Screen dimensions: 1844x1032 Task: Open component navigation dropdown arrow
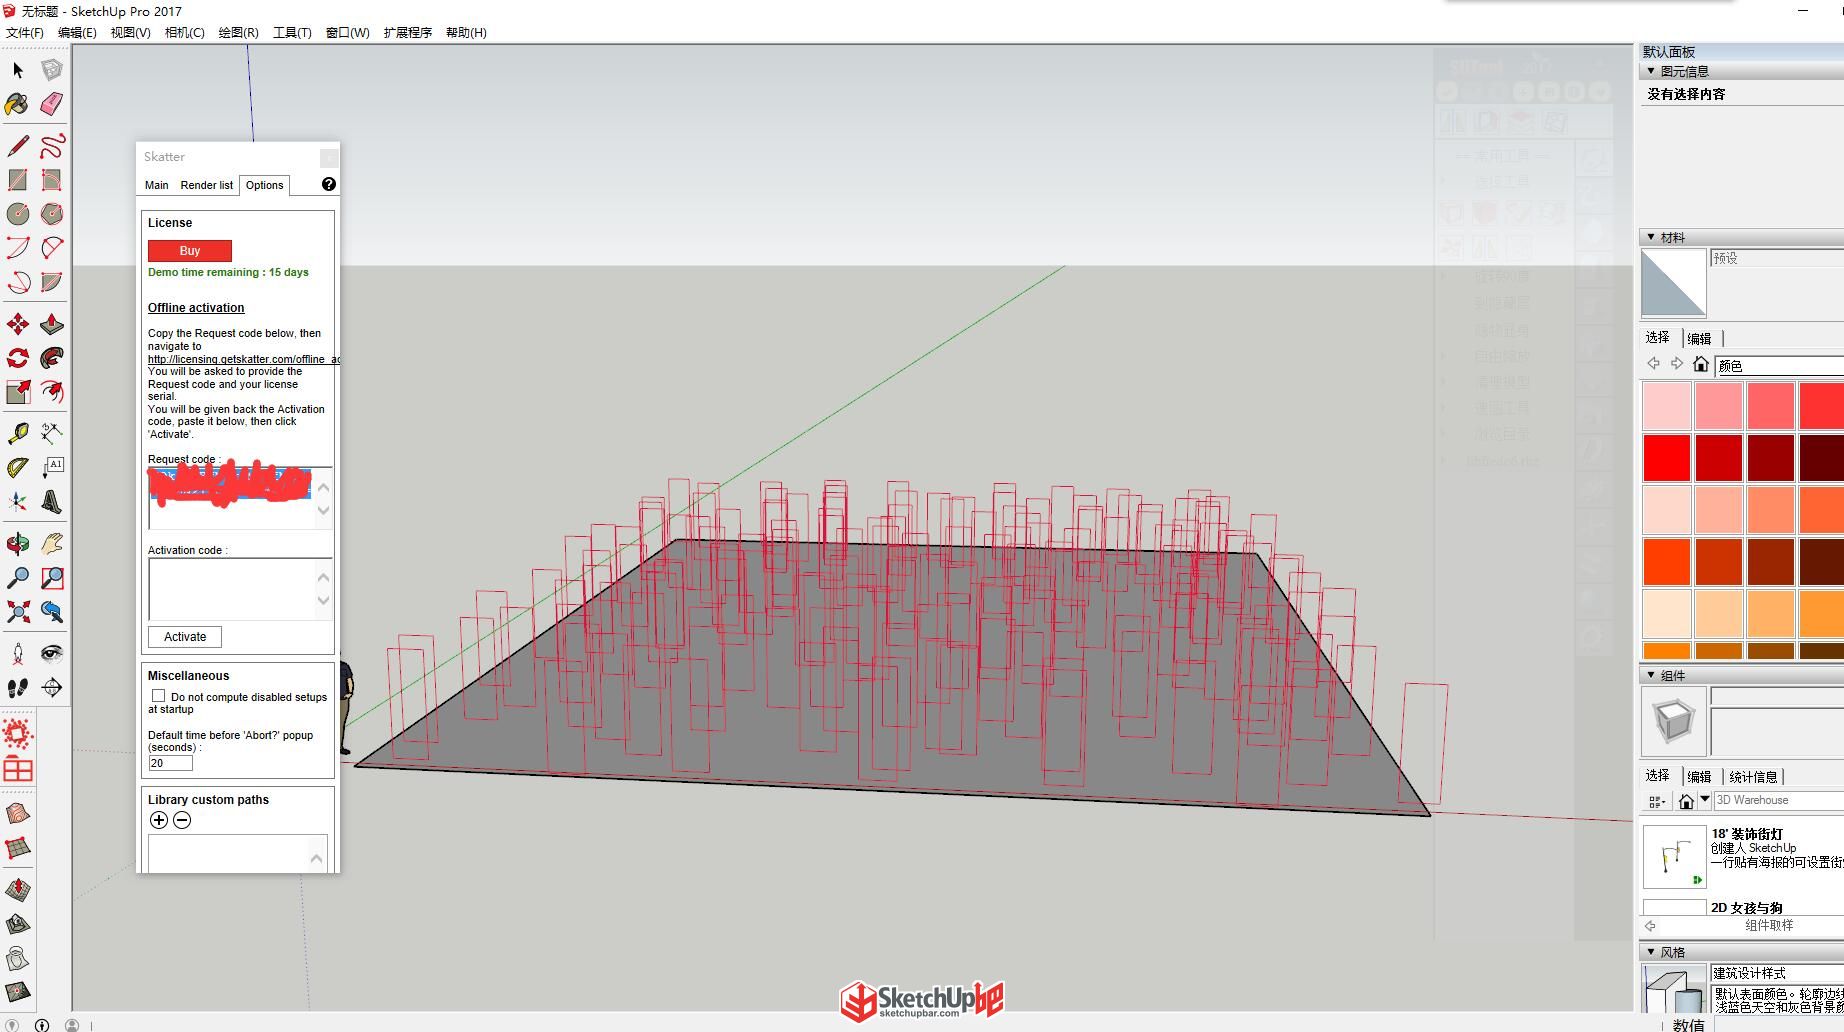pyautogui.click(x=1705, y=800)
